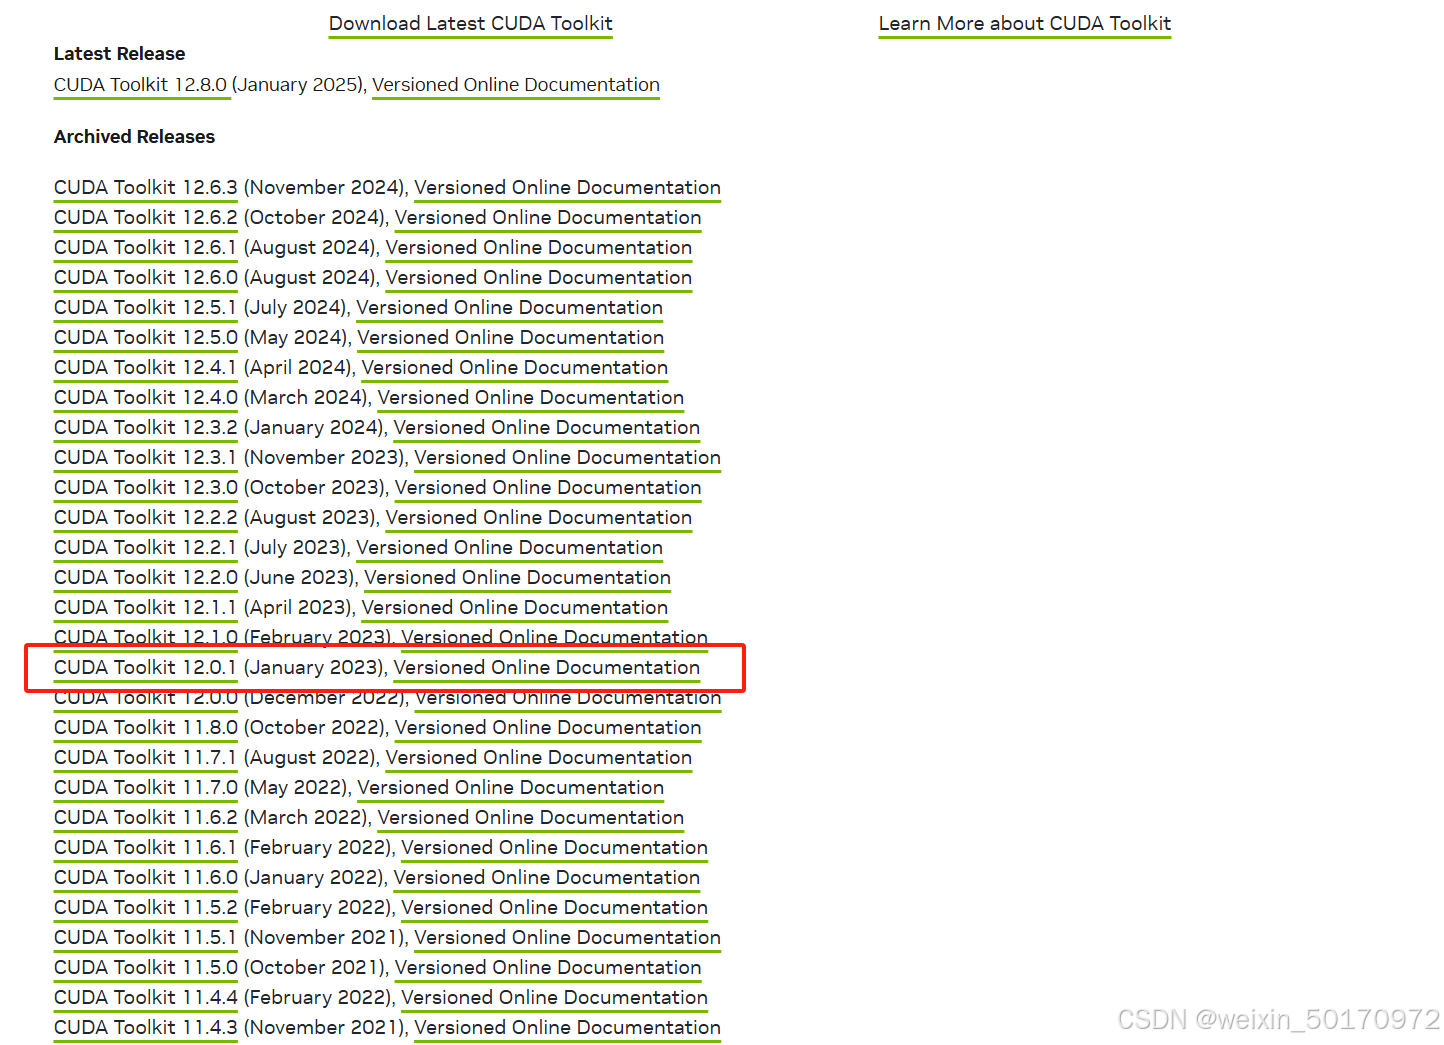Click the "Archived Releases" heading text

tap(134, 137)
